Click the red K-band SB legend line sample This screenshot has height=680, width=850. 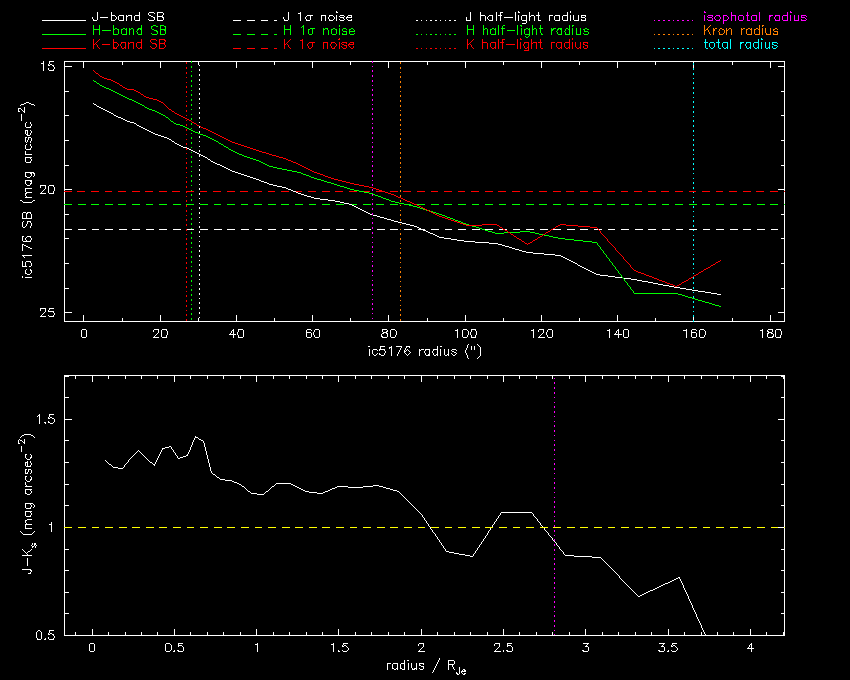(x=63, y=46)
